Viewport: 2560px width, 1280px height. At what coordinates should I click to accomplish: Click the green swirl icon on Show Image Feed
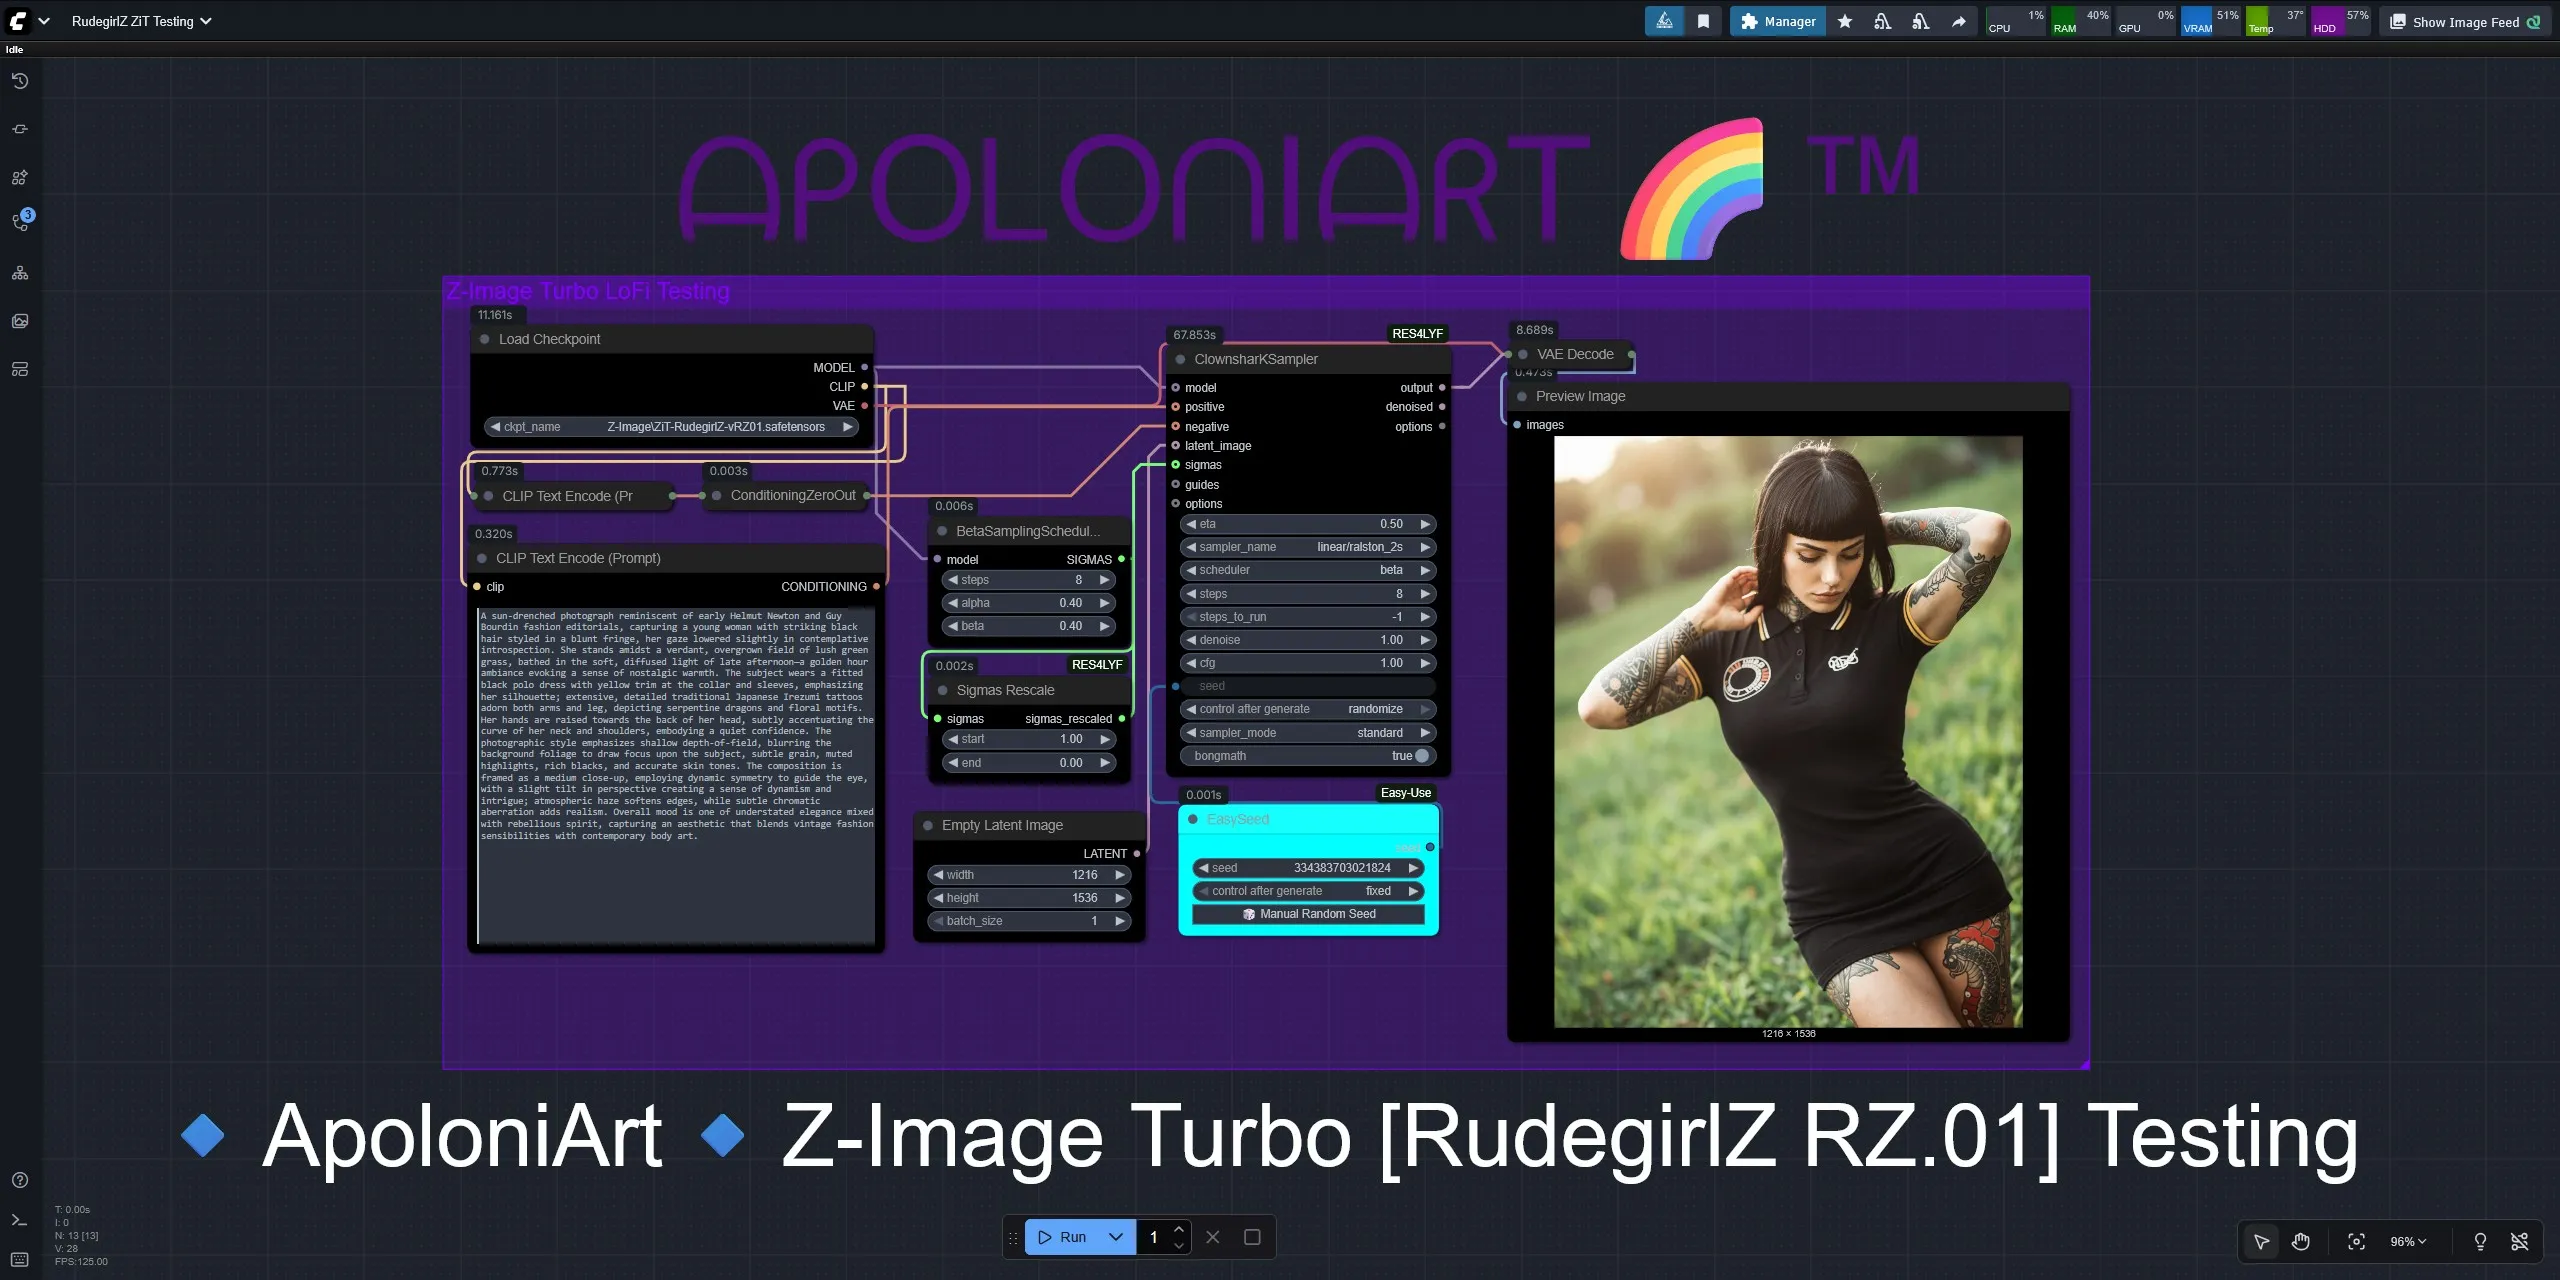click(2534, 22)
